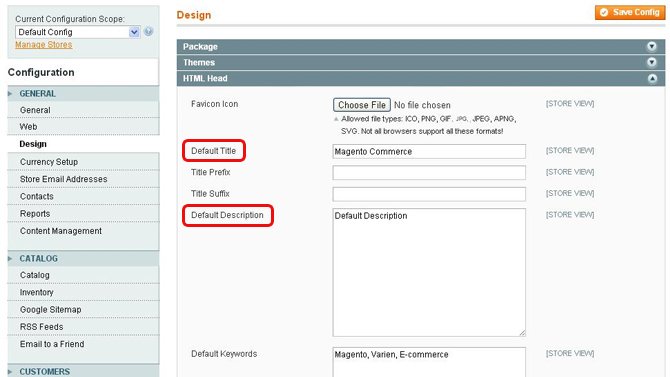Open Content Management settings

tap(83, 231)
